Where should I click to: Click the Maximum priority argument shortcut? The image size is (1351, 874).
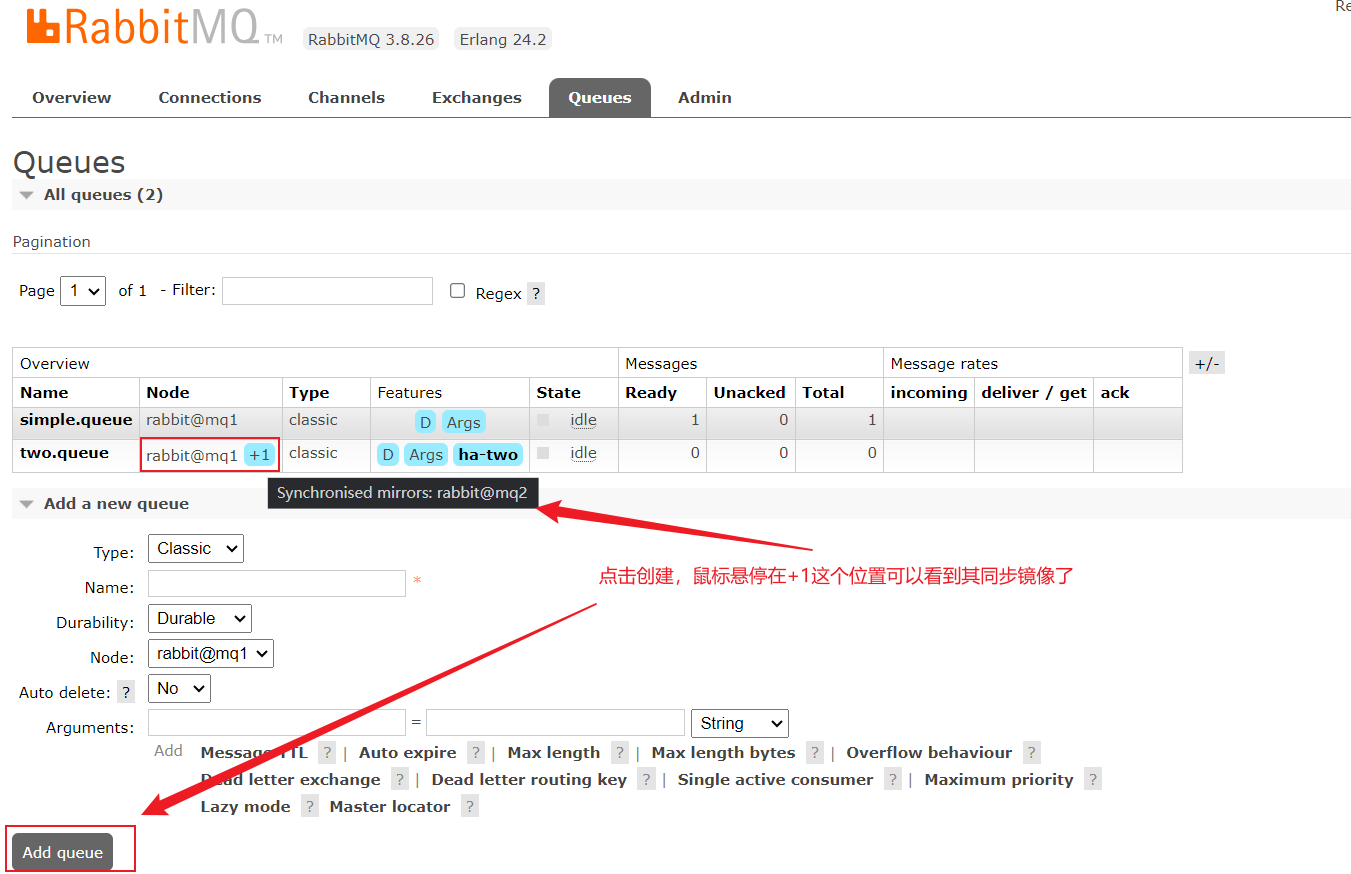(999, 780)
